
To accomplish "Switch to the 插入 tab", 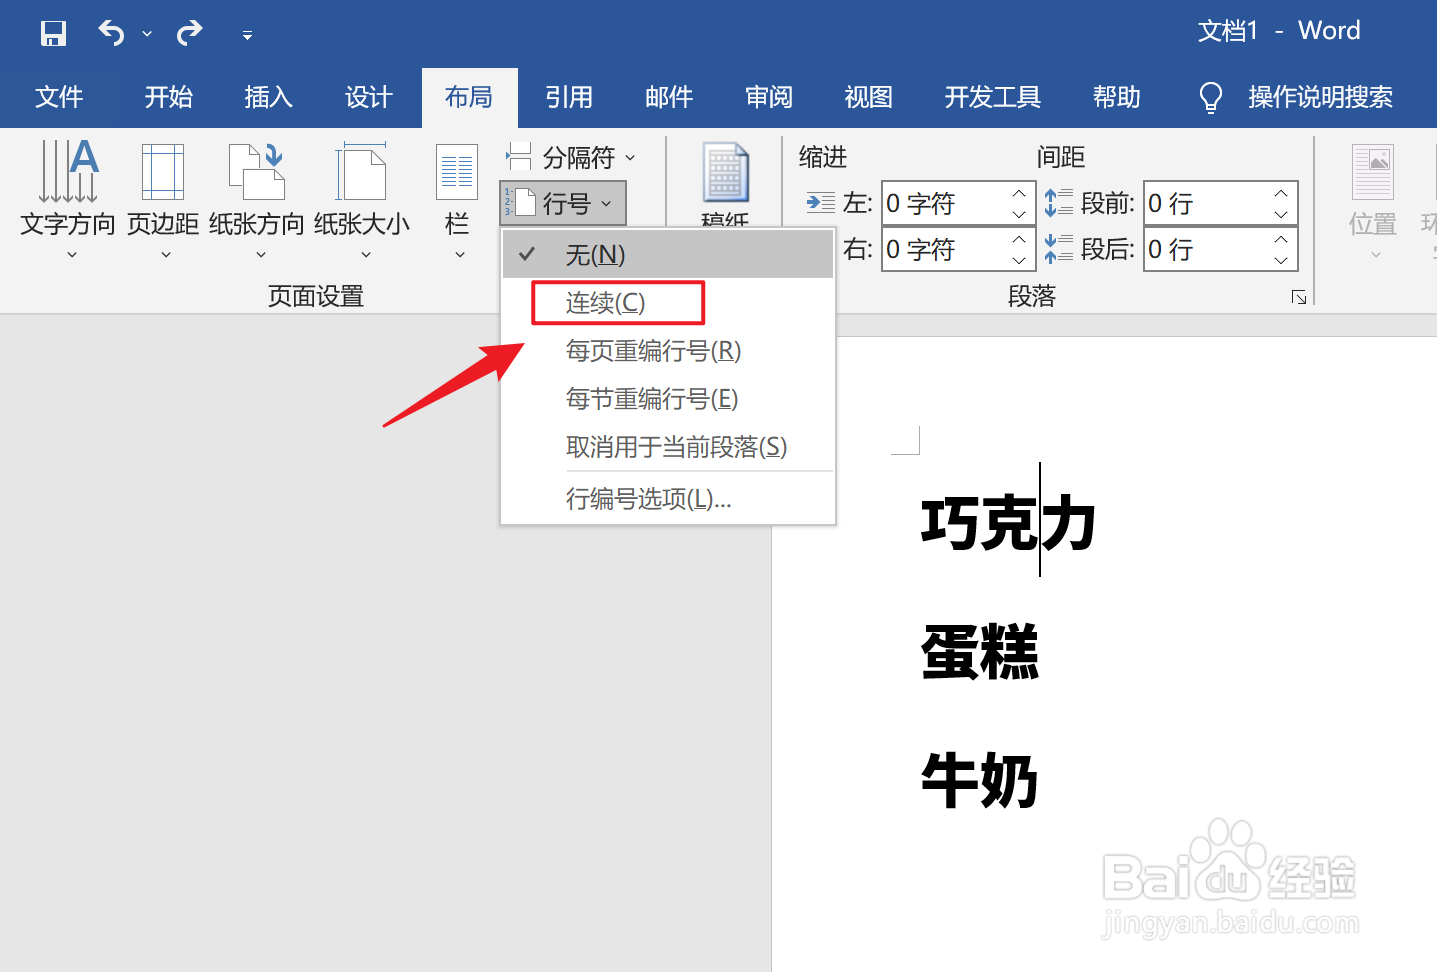I will [268, 97].
